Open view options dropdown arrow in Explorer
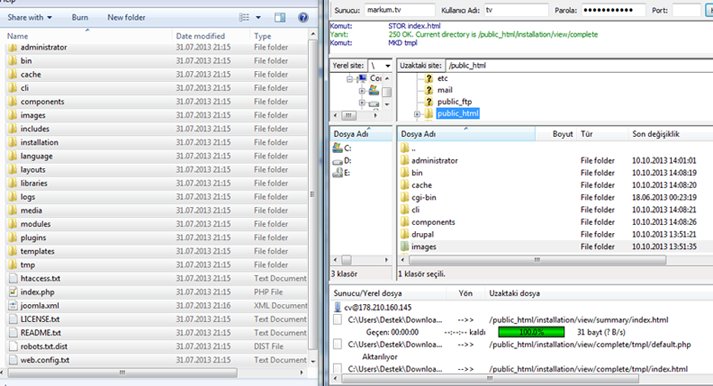Screen dimensions: 713x386 258,17
